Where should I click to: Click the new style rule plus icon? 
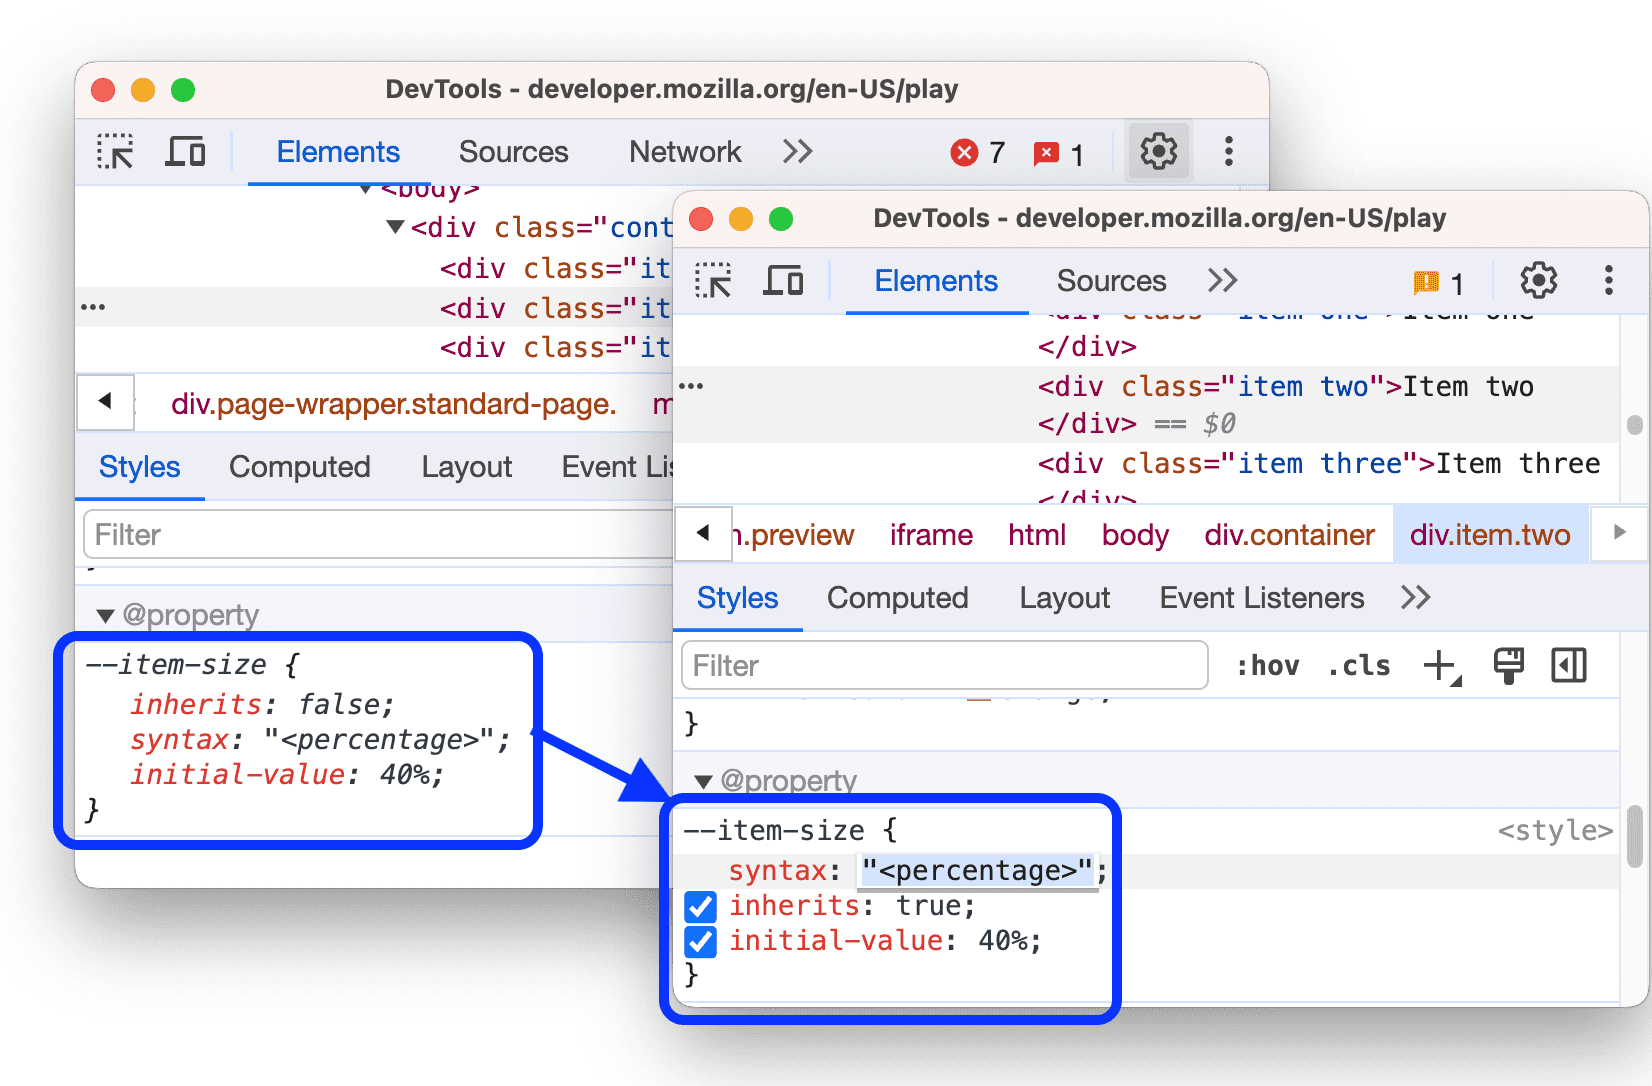click(x=1440, y=665)
